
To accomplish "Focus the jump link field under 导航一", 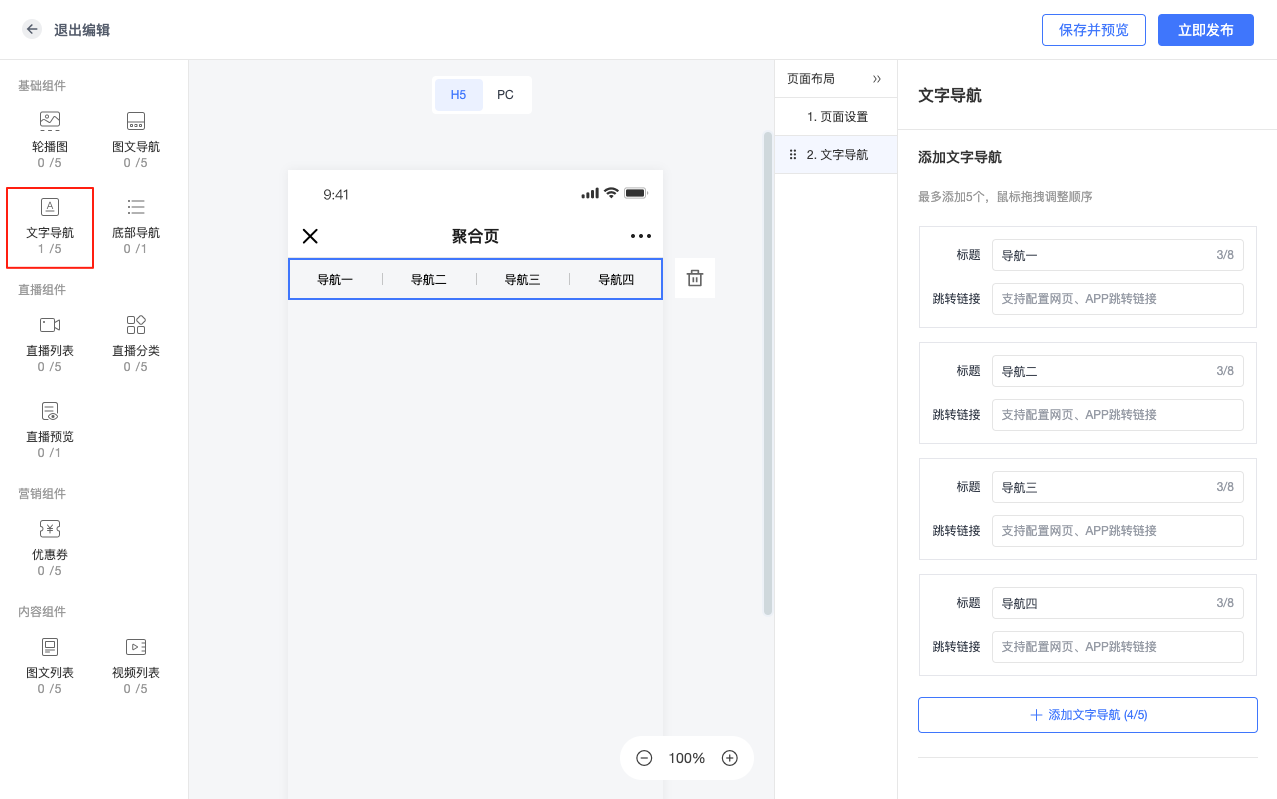I will coord(1117,299).
